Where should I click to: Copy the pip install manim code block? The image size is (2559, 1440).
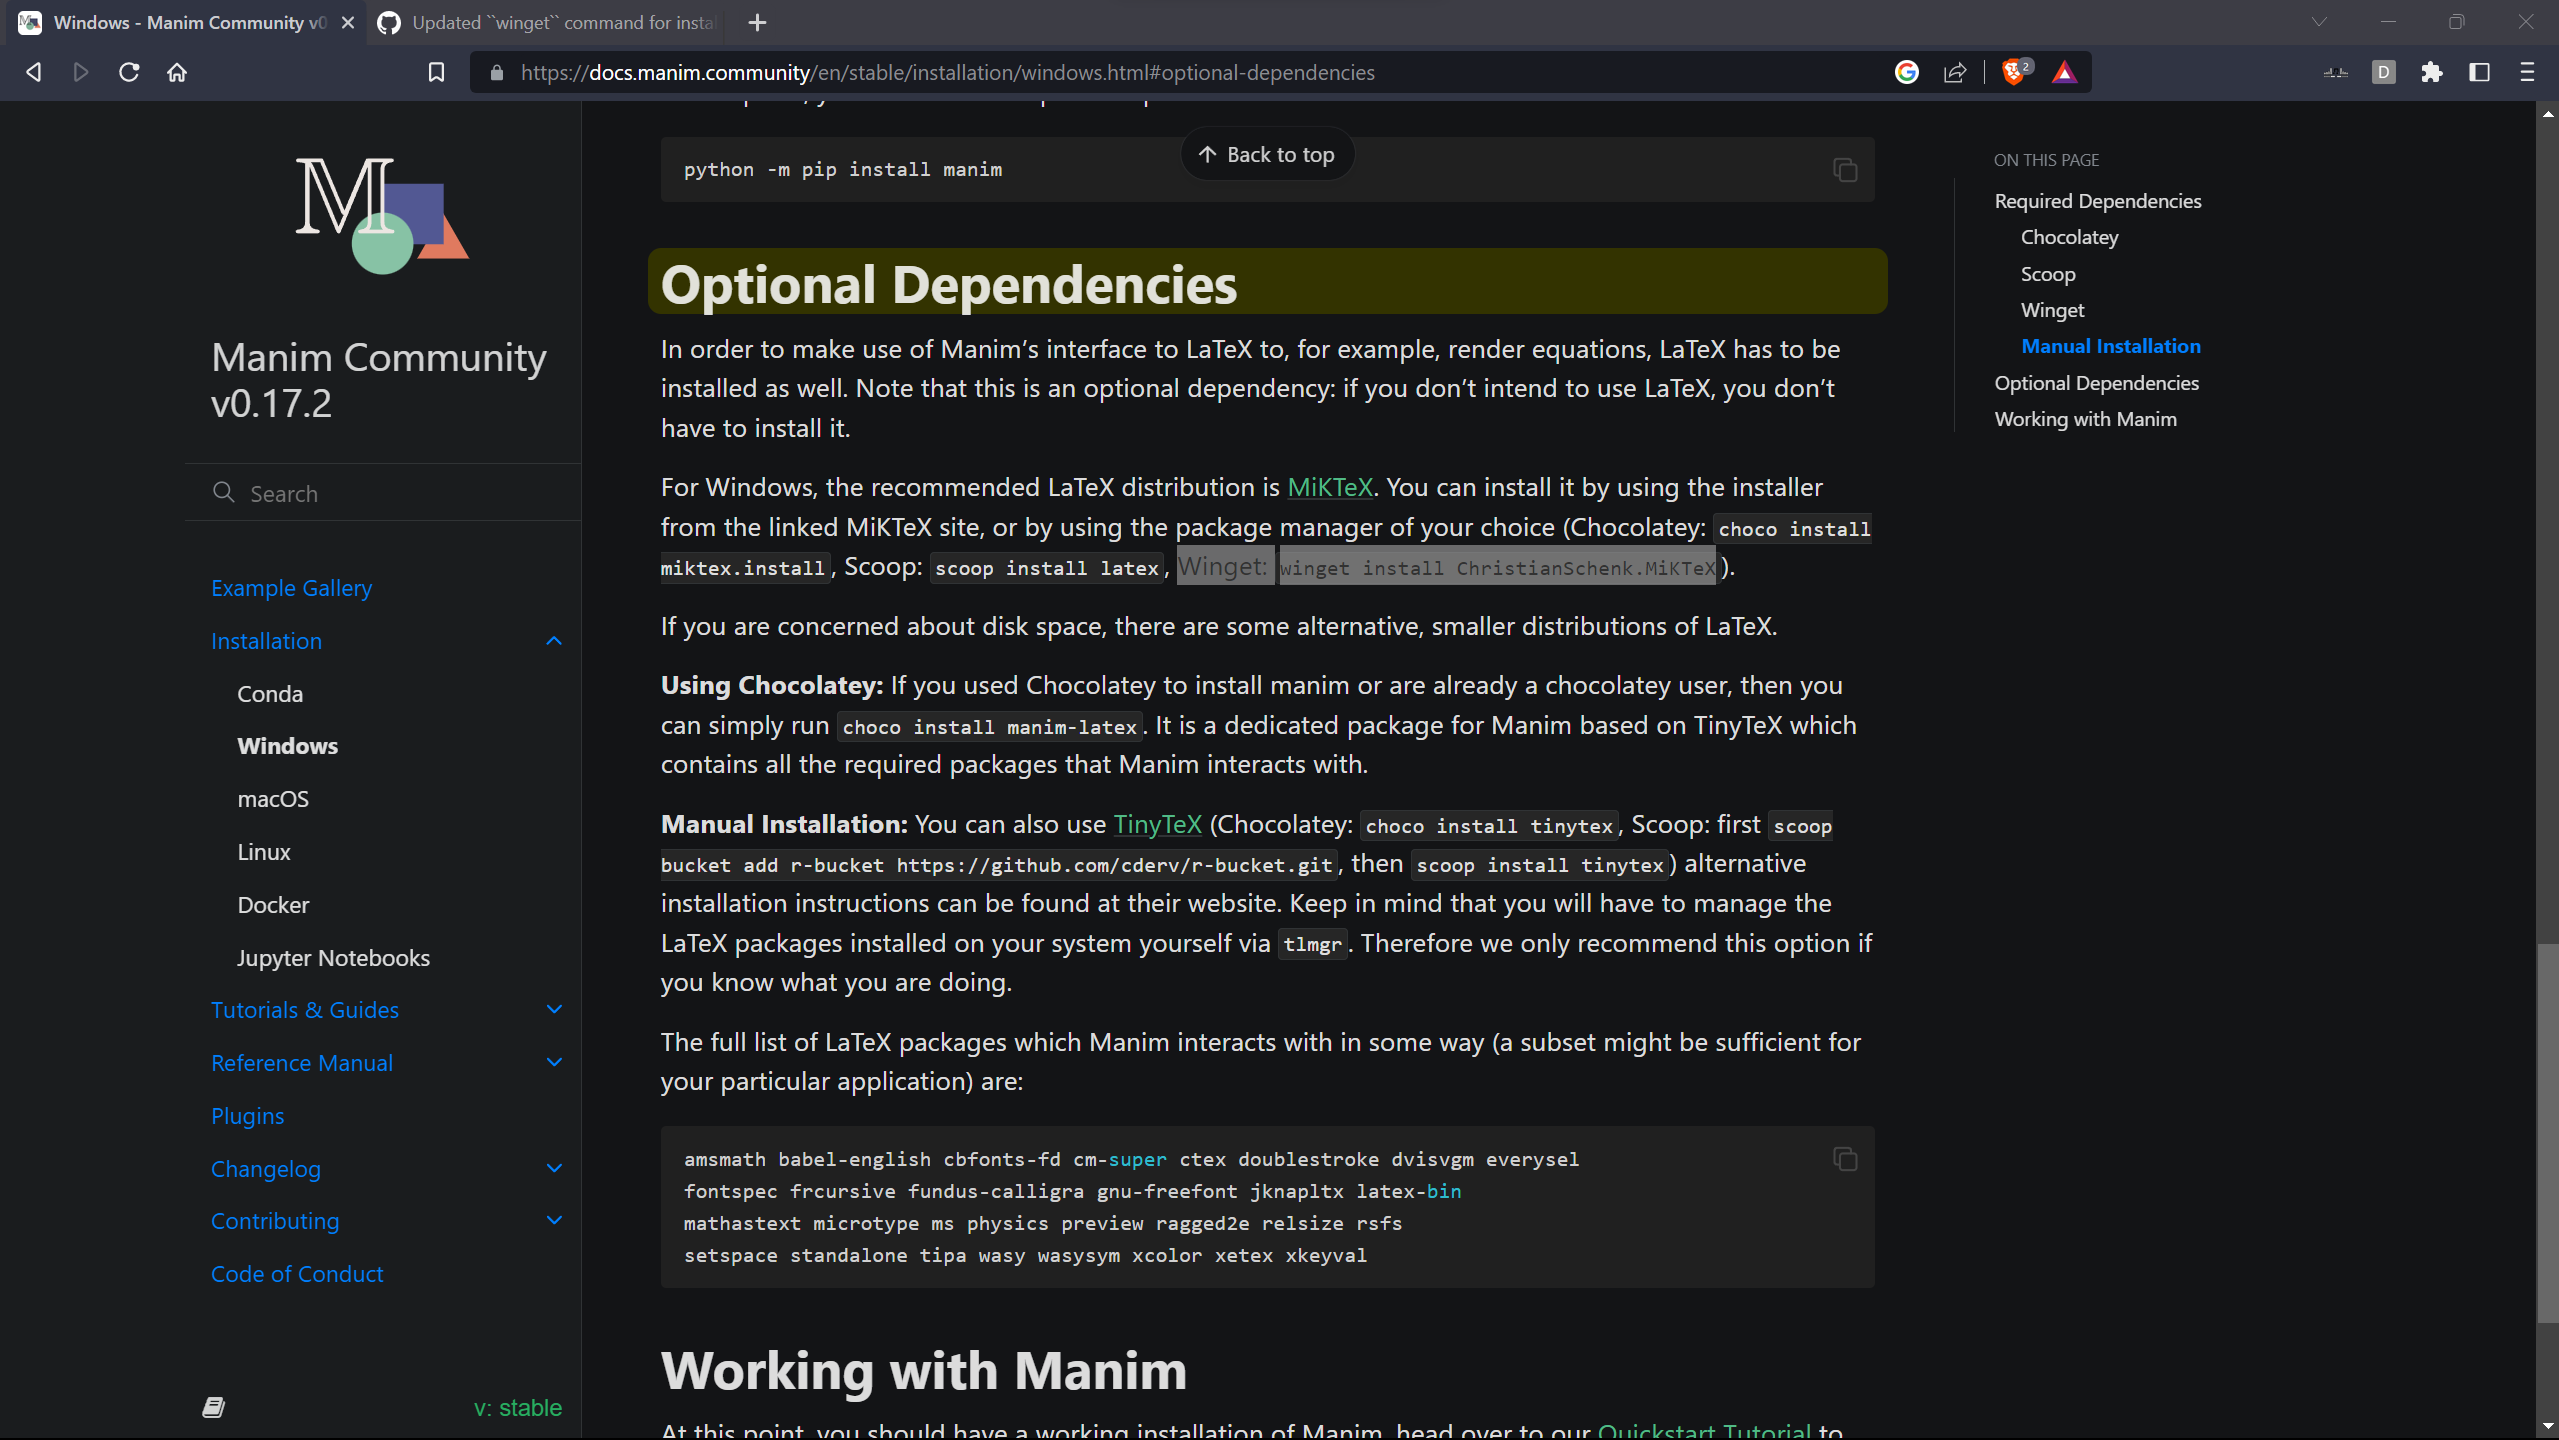pos(1845,170)
